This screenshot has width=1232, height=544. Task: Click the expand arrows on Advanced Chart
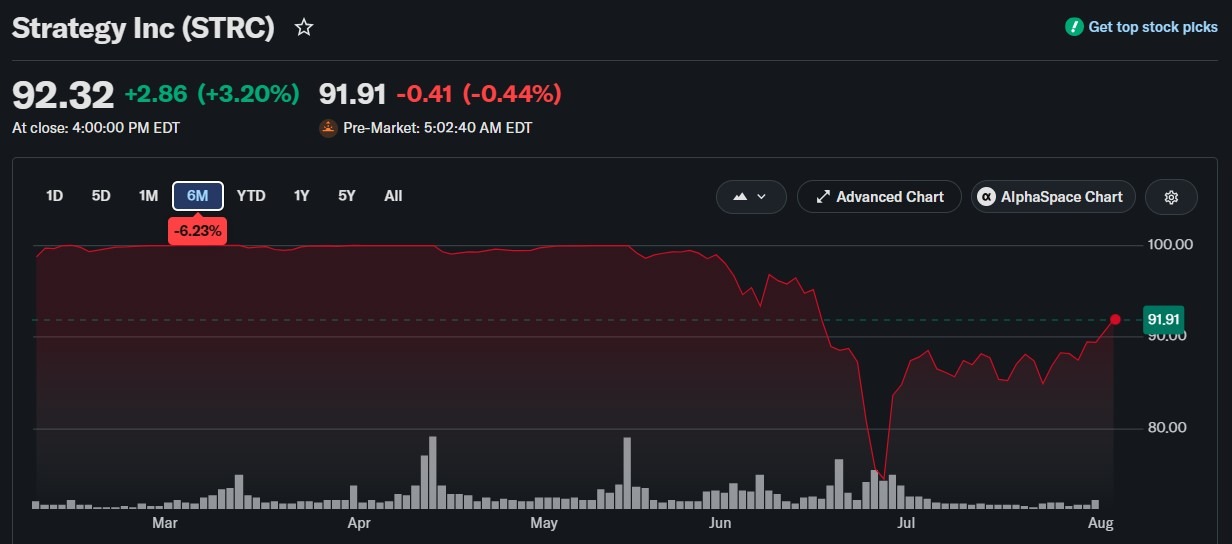tap(823, 197)
